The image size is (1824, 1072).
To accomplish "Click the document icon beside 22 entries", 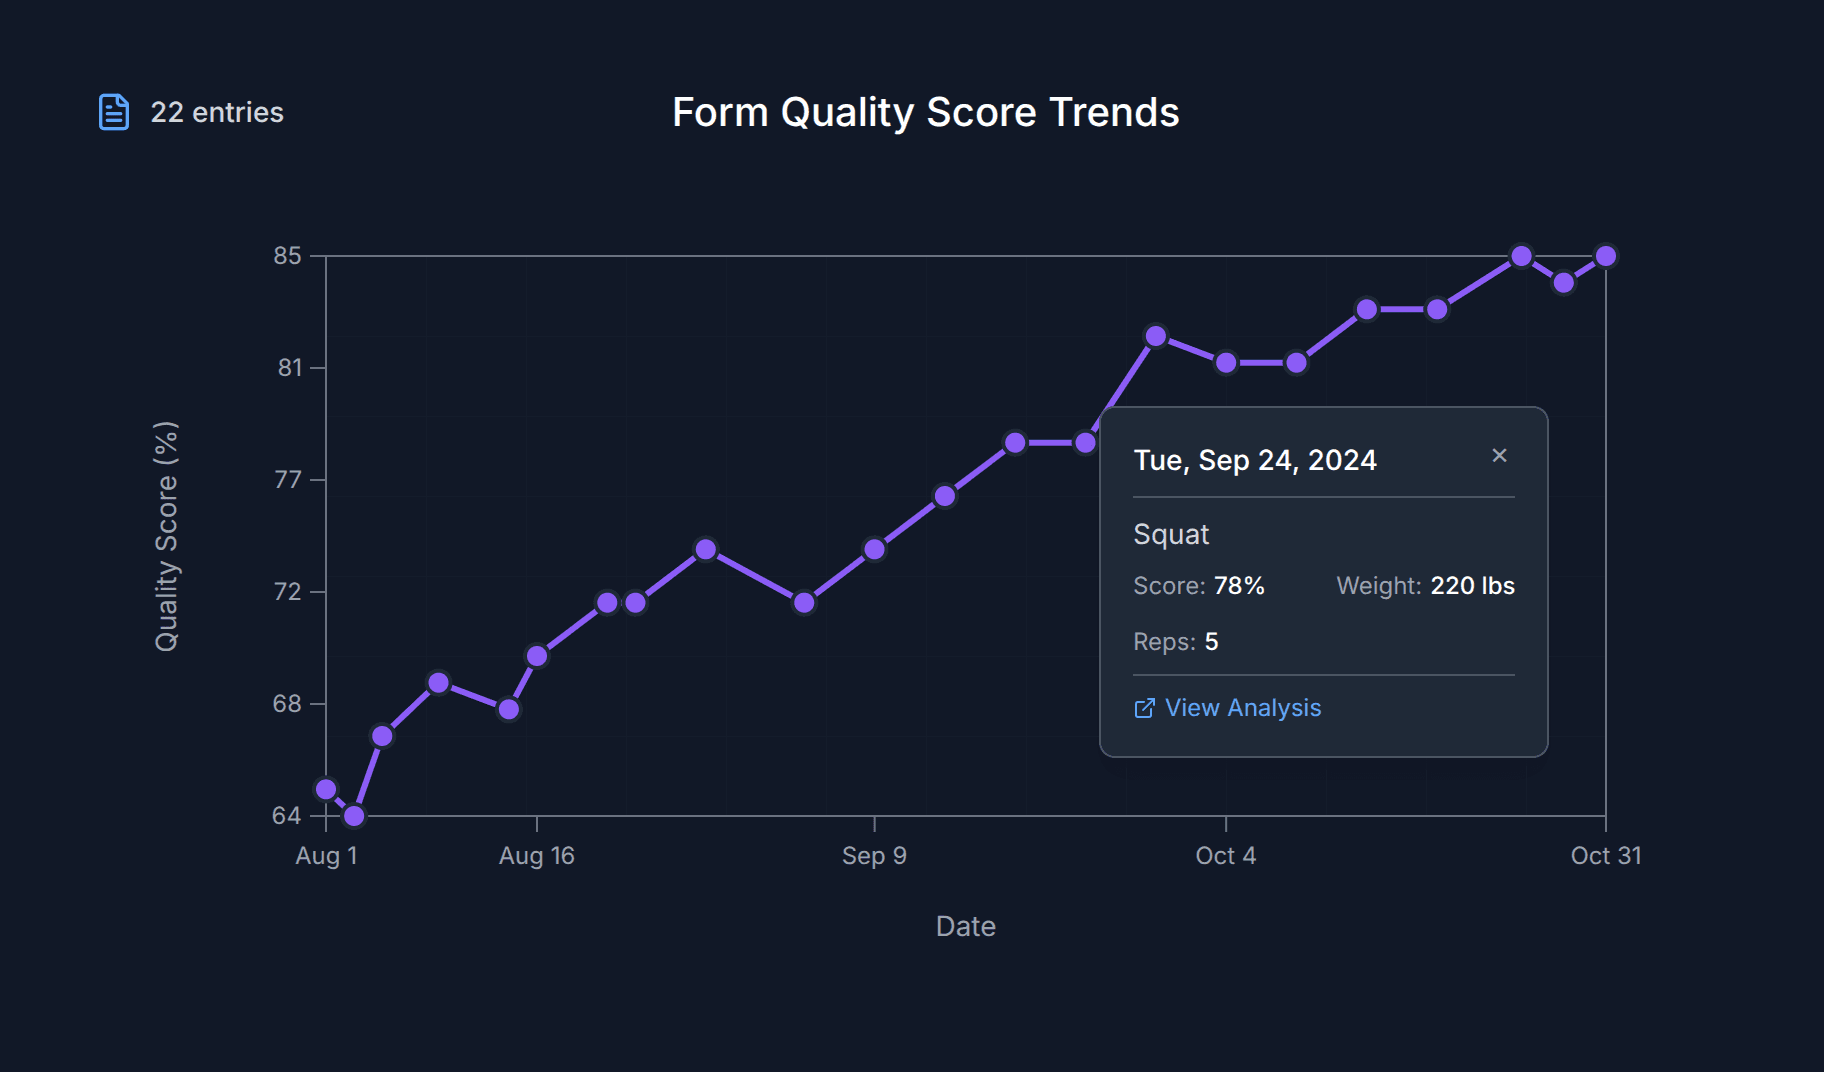I will click(x=114, y=112).
